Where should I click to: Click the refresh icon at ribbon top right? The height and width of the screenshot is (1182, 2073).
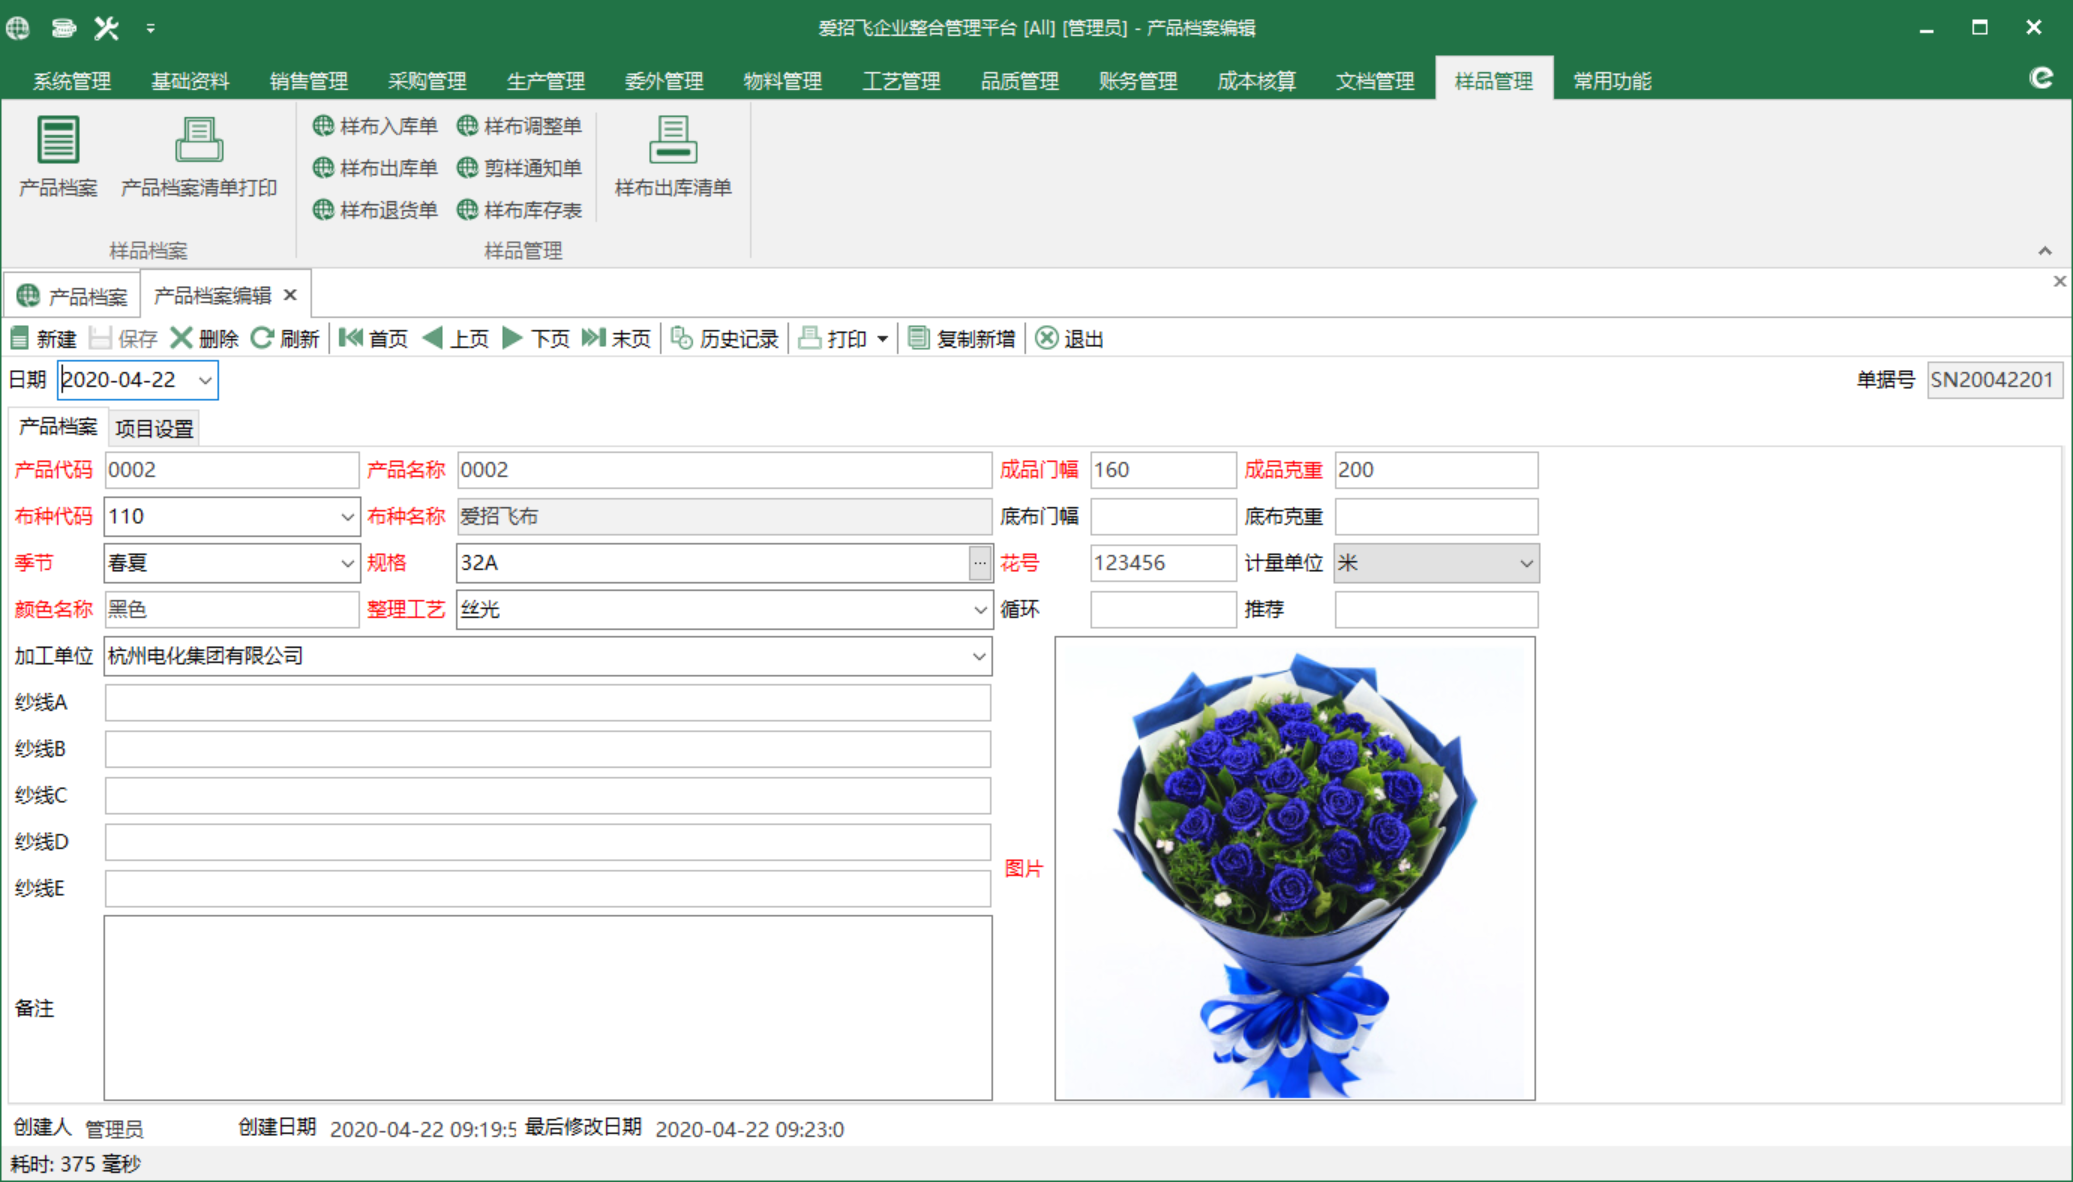coord(2041,79)
